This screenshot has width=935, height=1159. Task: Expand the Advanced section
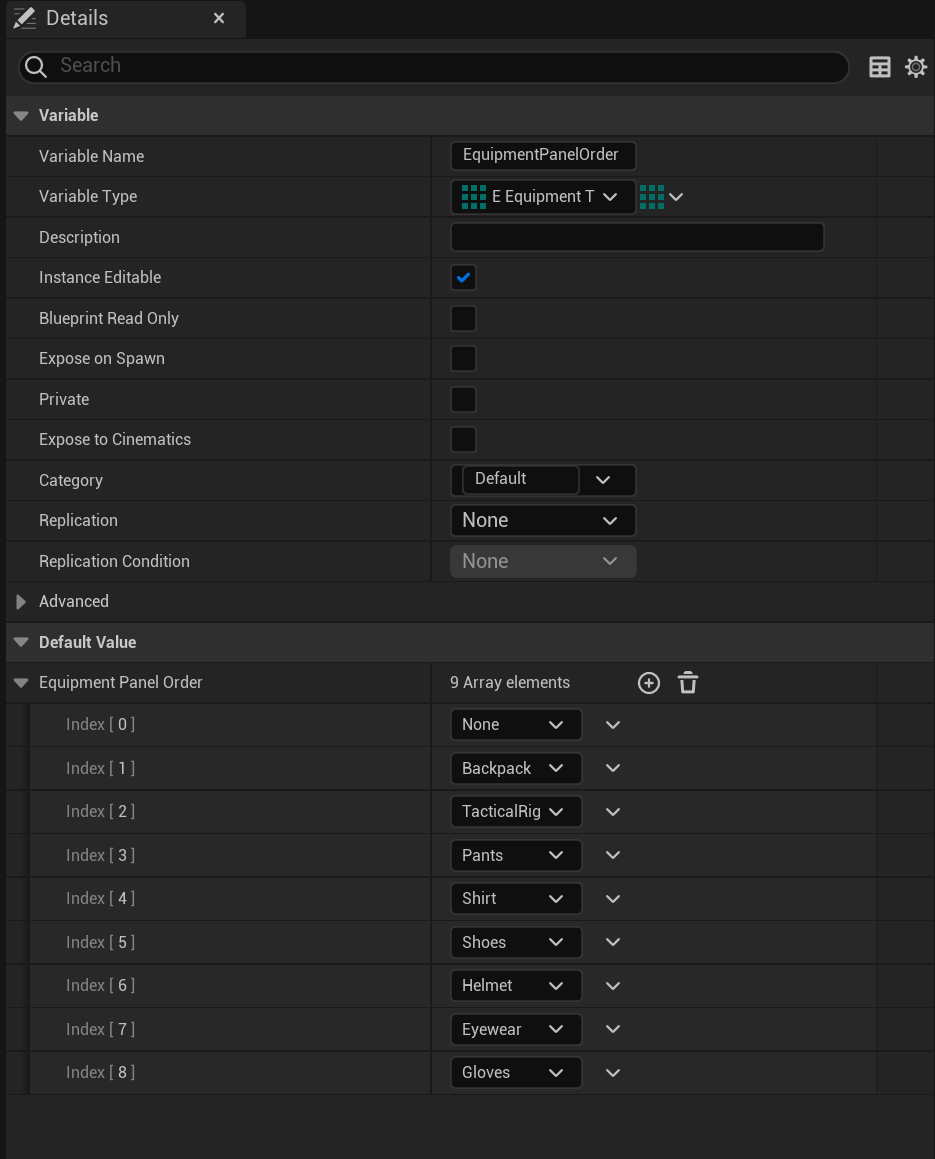[x=21, y=602]
